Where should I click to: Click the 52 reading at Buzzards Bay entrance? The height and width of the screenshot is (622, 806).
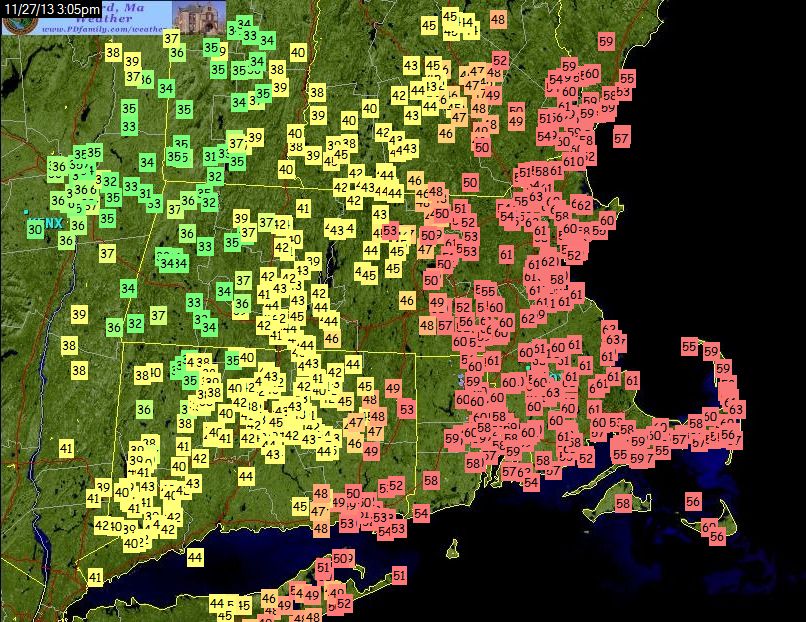coord(586,458)
